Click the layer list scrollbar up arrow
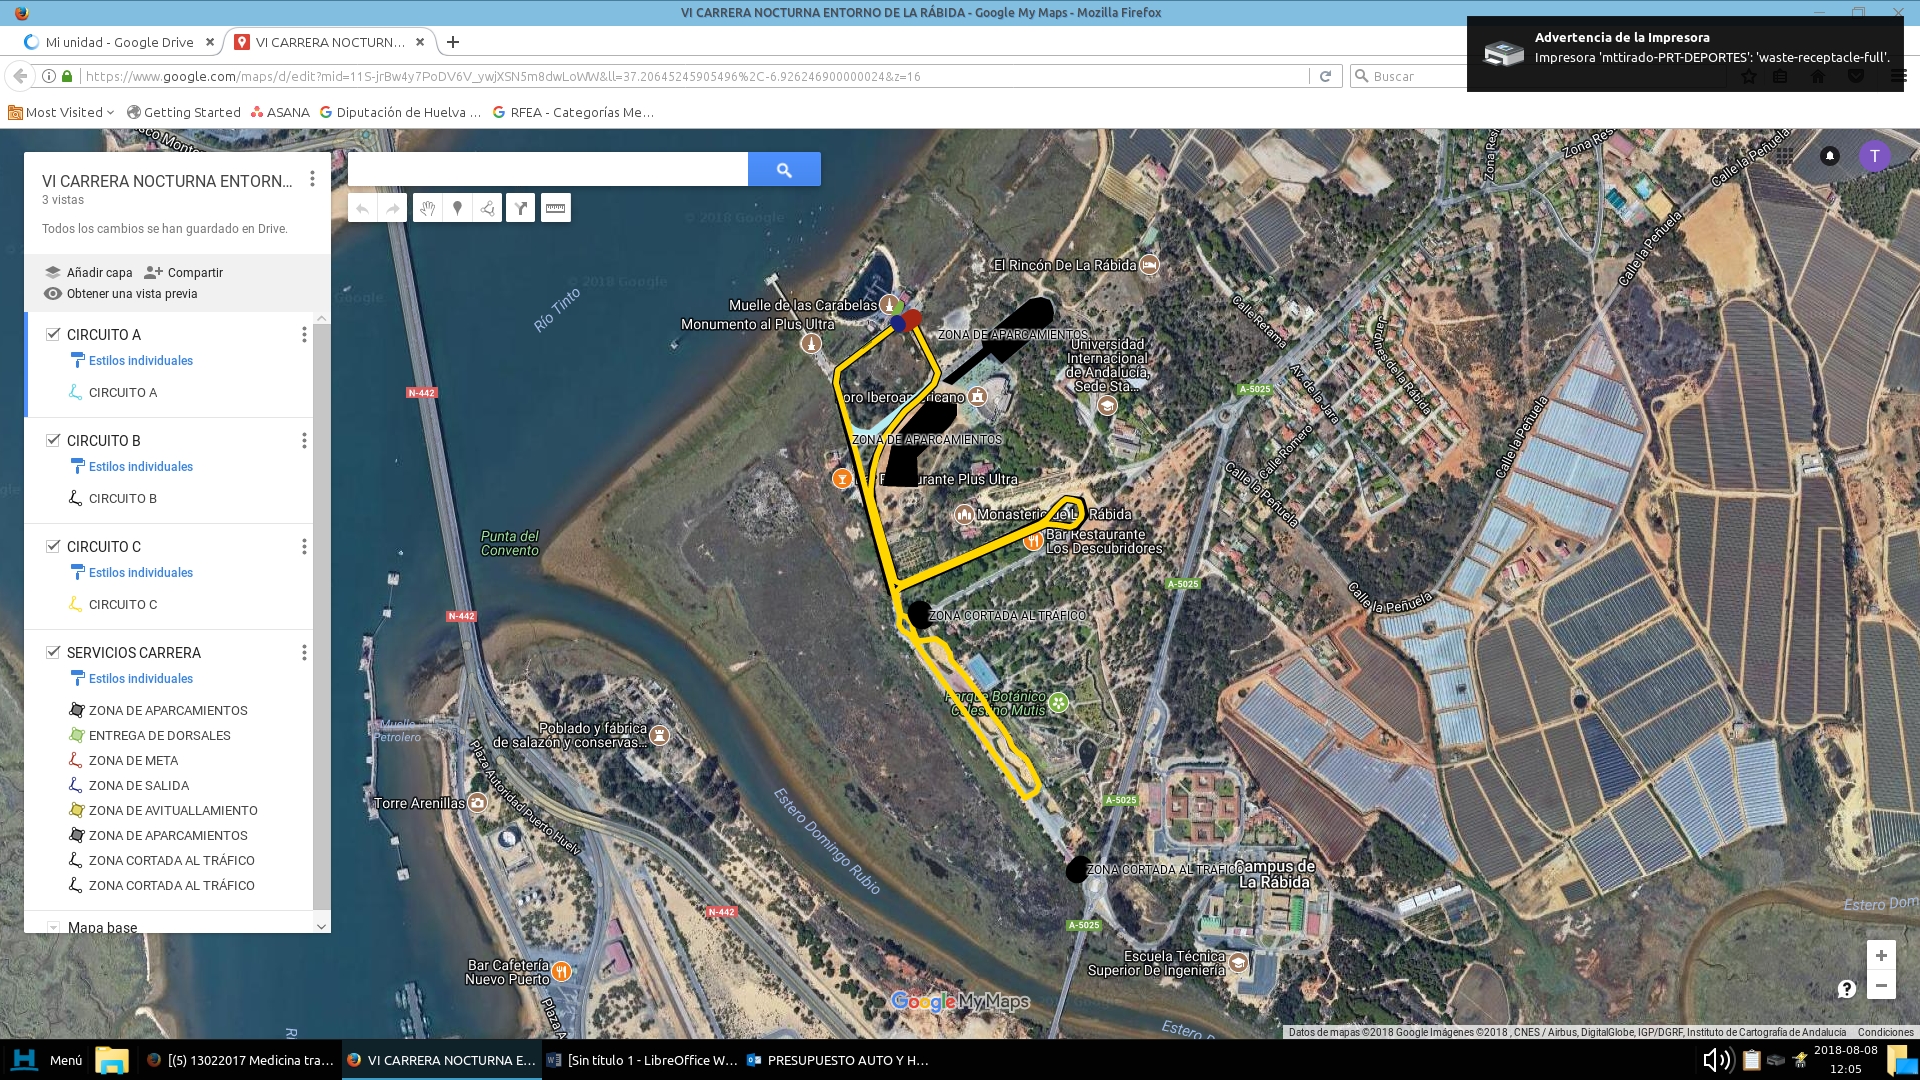The image size is (1920, 1080). (x=321, y=318)
